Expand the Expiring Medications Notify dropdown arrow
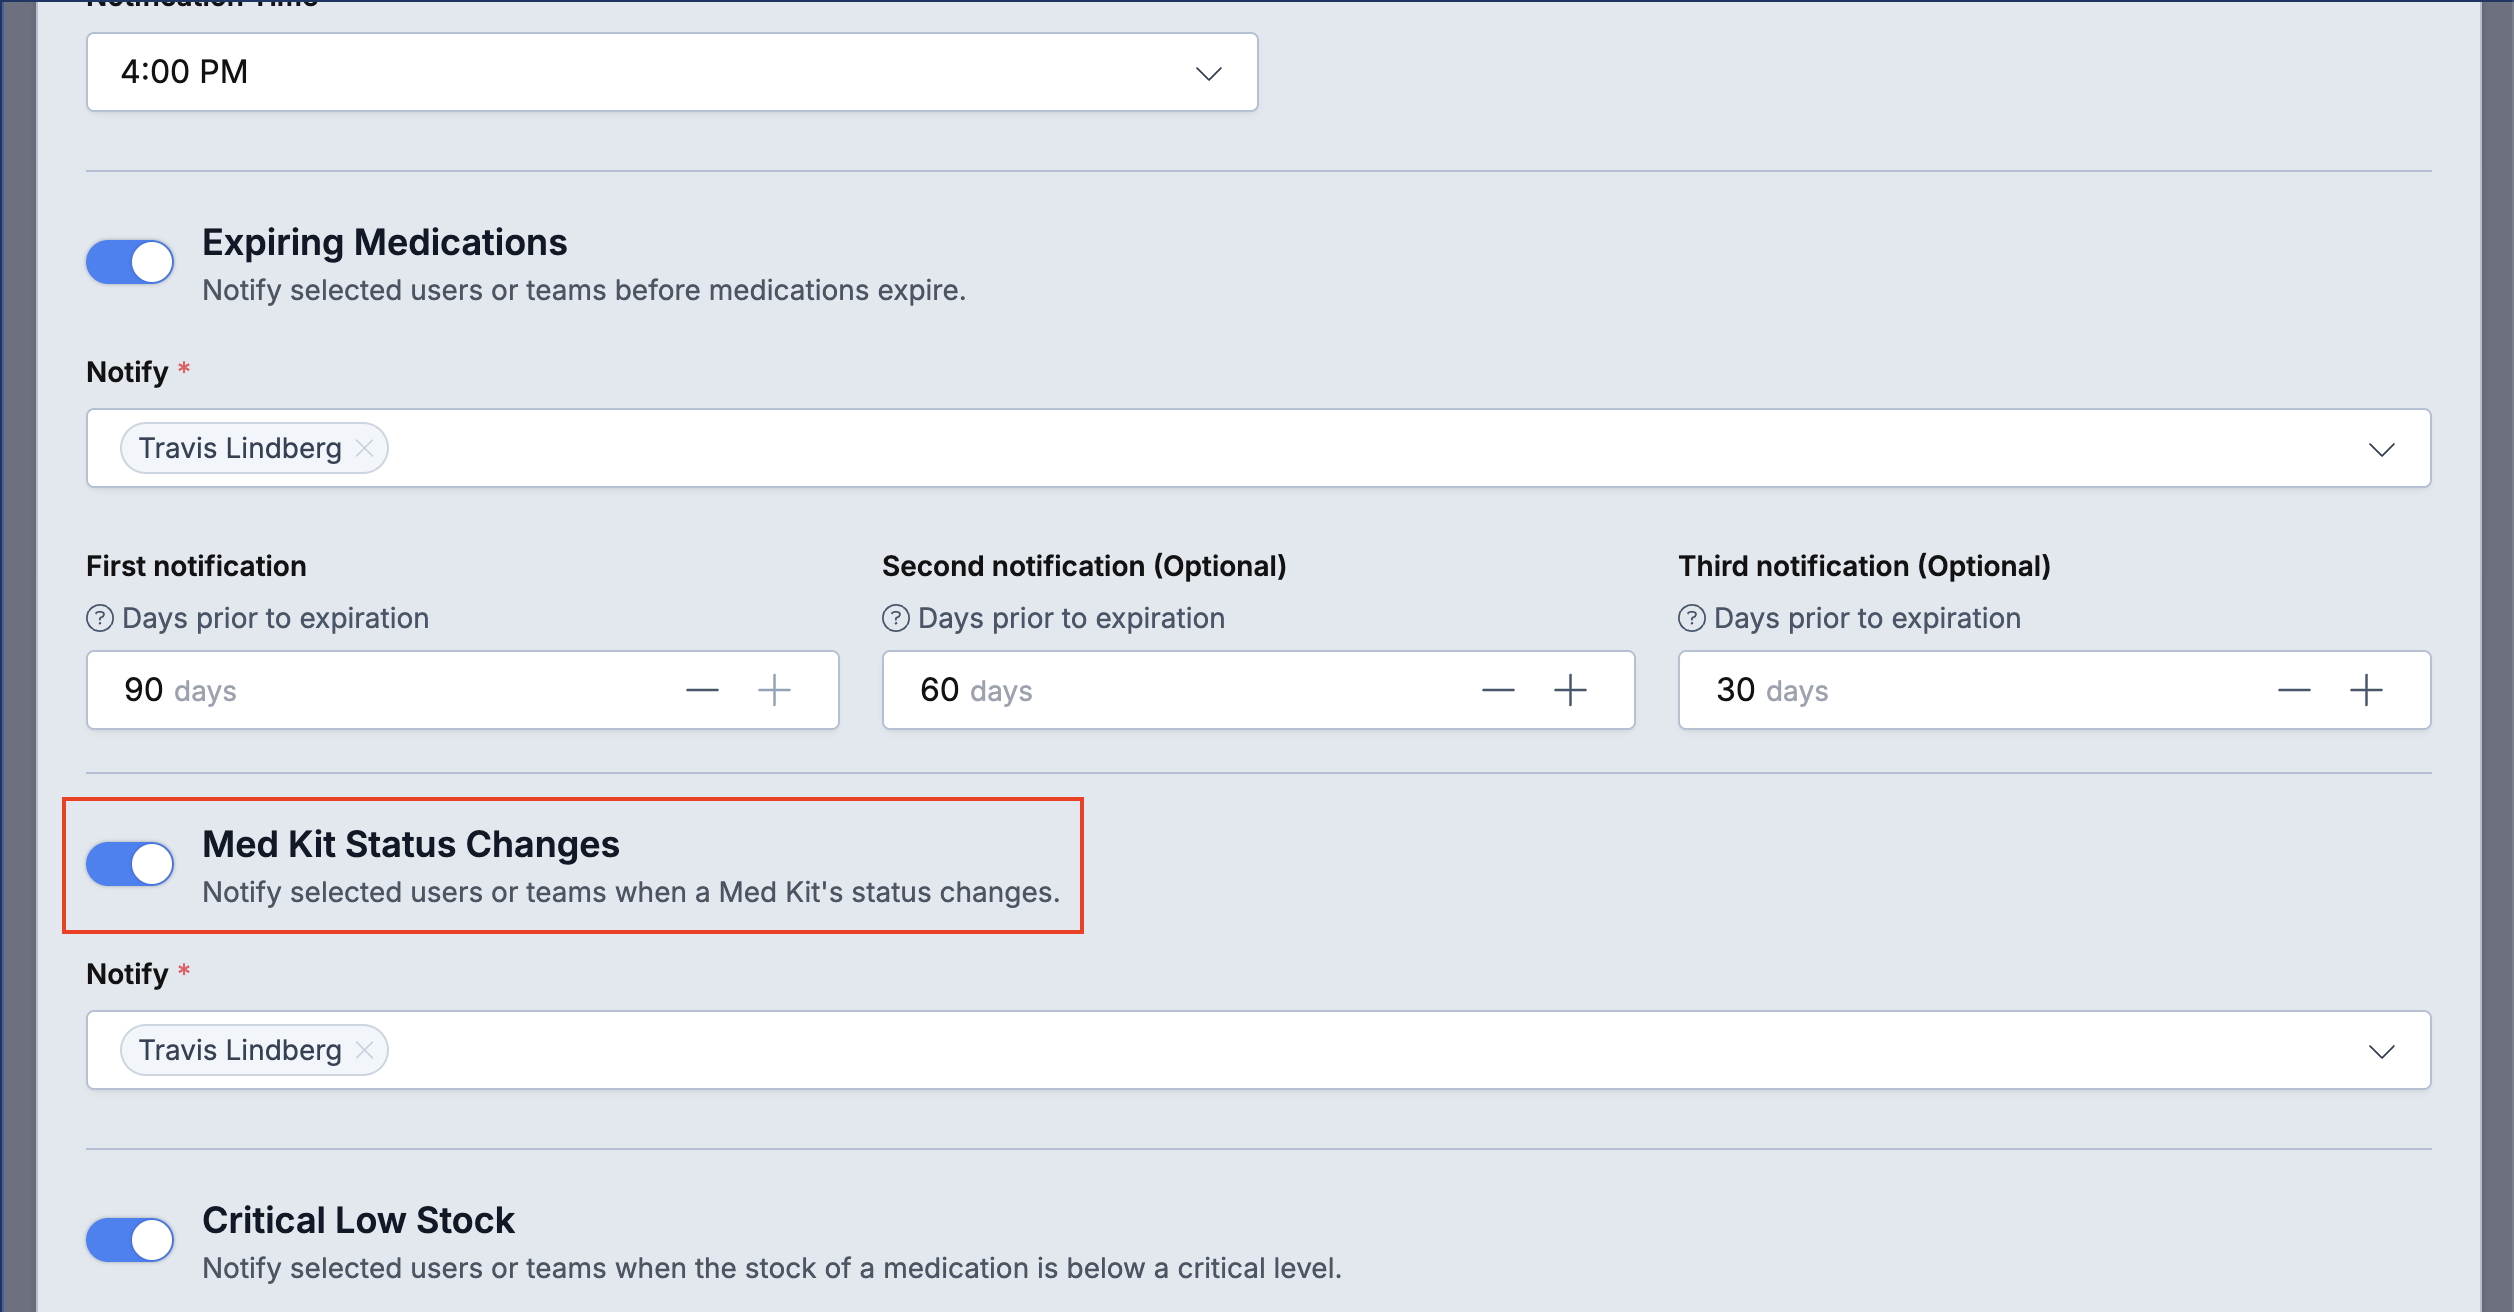Viewport: 2514px width, 1312px height. point(2382,449)
